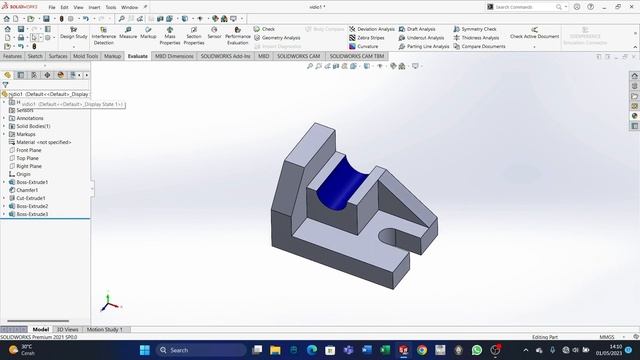Switch to the Mold Tools tab
This screenshot has width=640, height=360.
click(85, 56)
